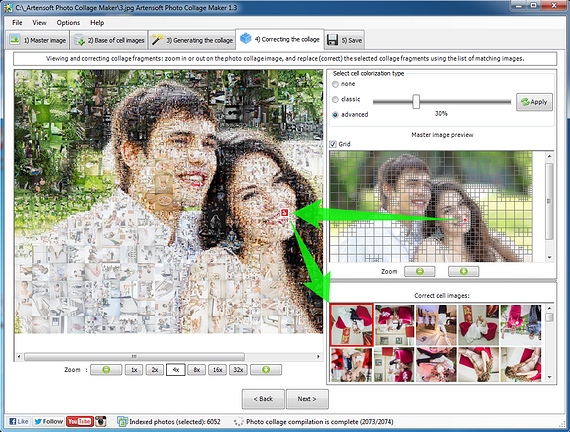
Task: Click the Apply colorization button
Action: (x=534, y=102)
